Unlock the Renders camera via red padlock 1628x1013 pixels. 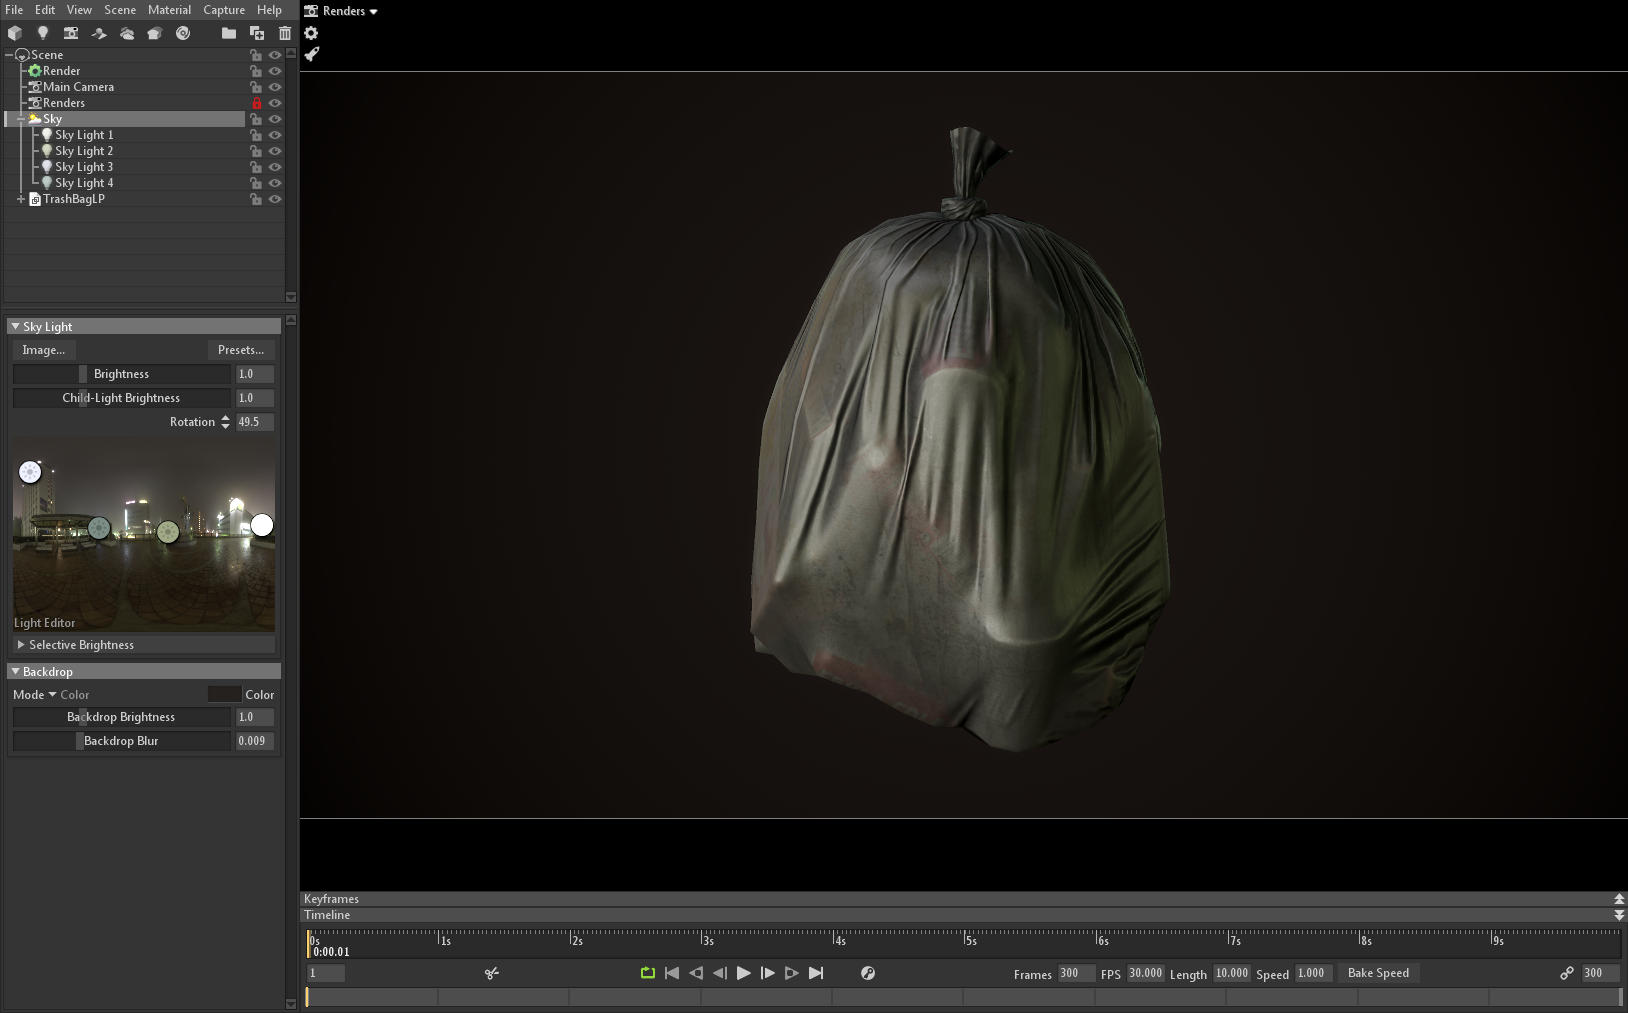(x=256, y=103)
